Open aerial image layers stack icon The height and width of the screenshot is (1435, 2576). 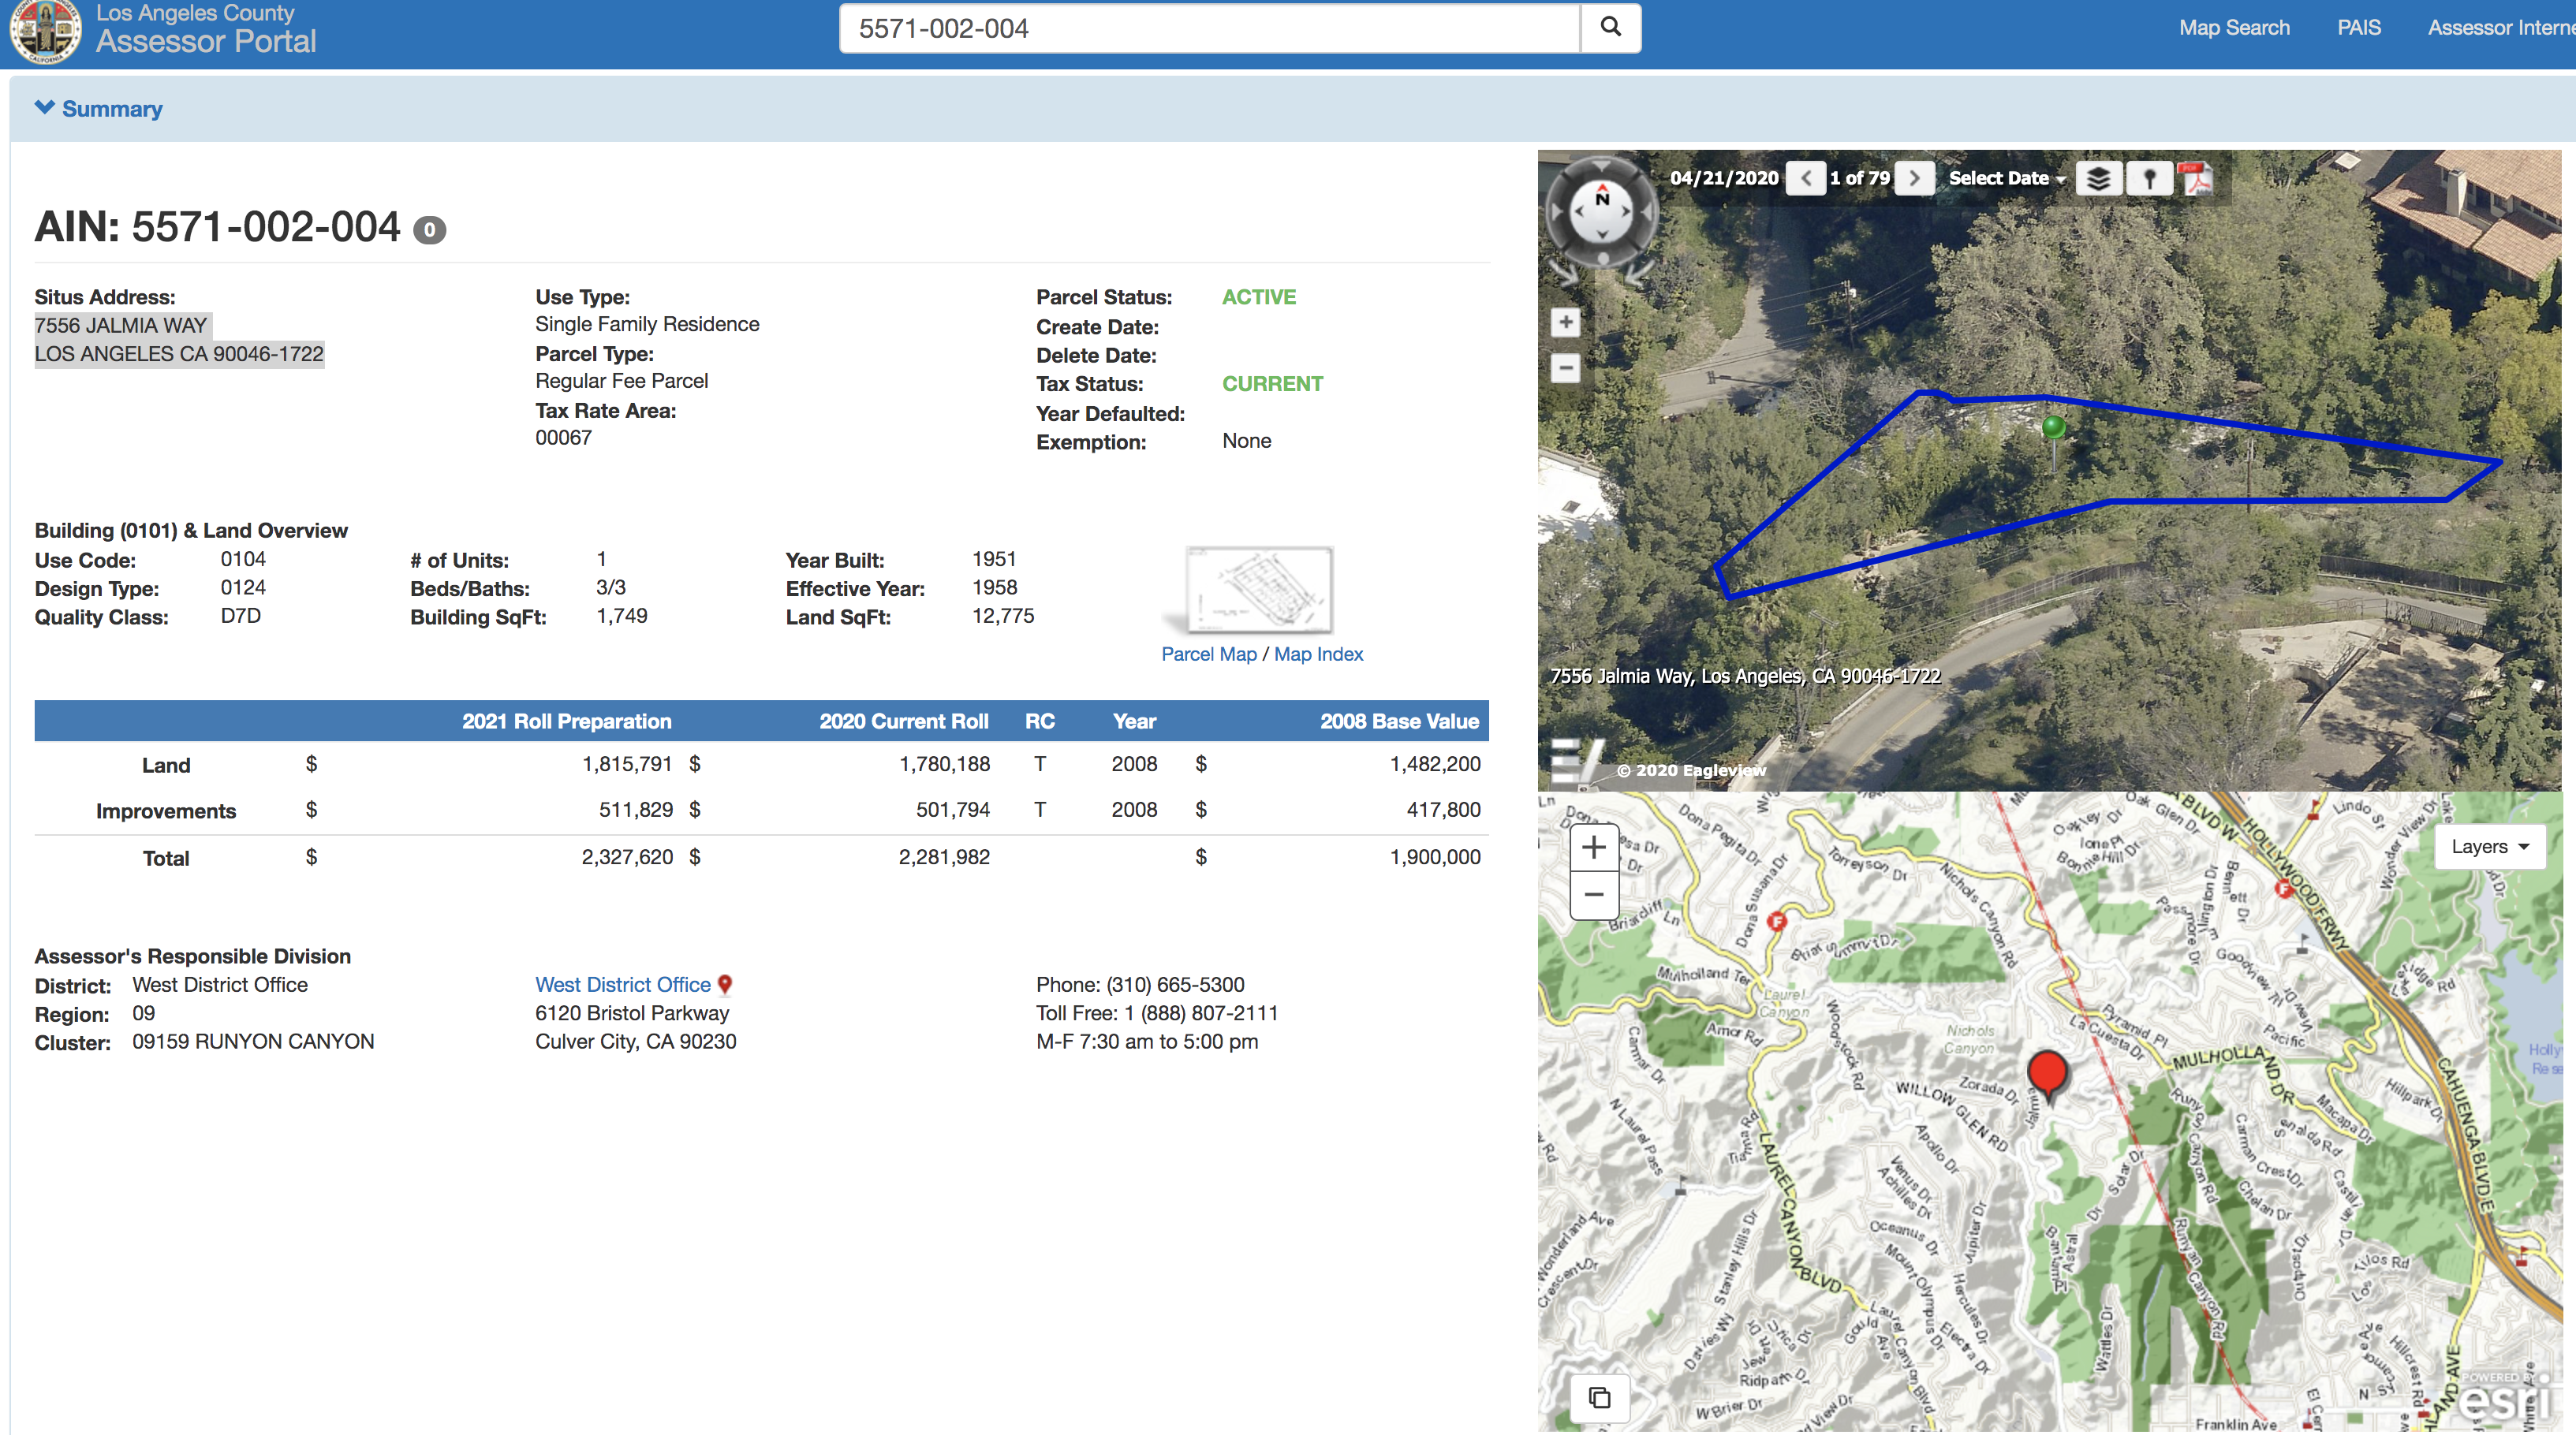coord(2098,178)
